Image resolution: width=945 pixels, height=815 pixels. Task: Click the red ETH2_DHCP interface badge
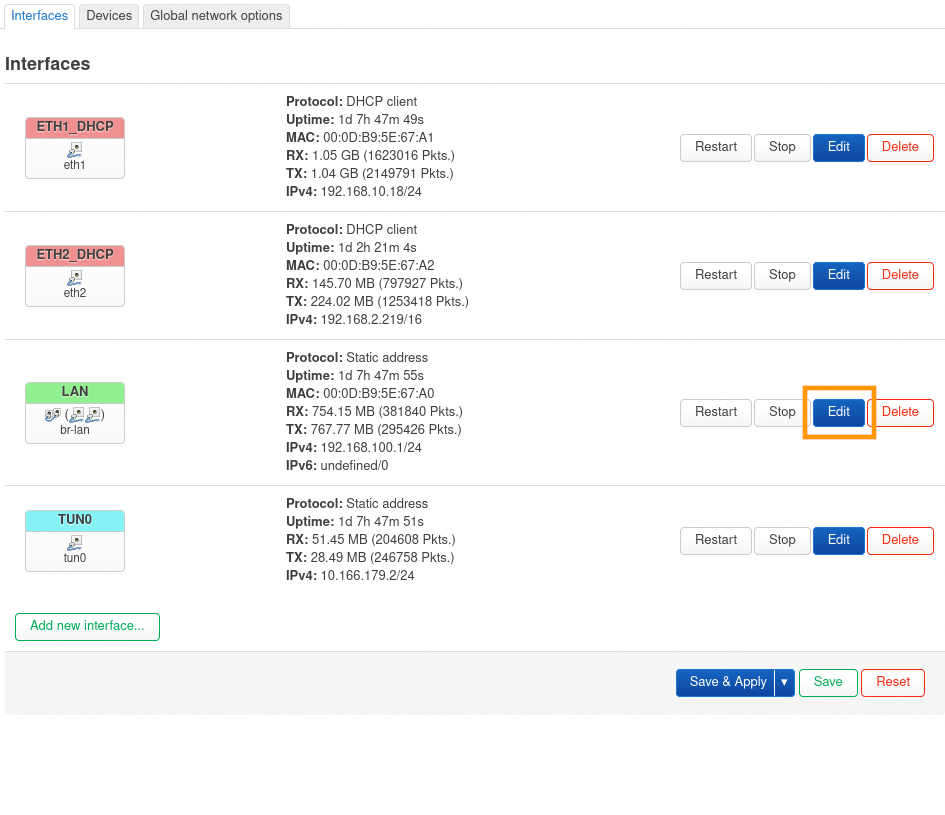pyautogui.click(x=75, y=255)
